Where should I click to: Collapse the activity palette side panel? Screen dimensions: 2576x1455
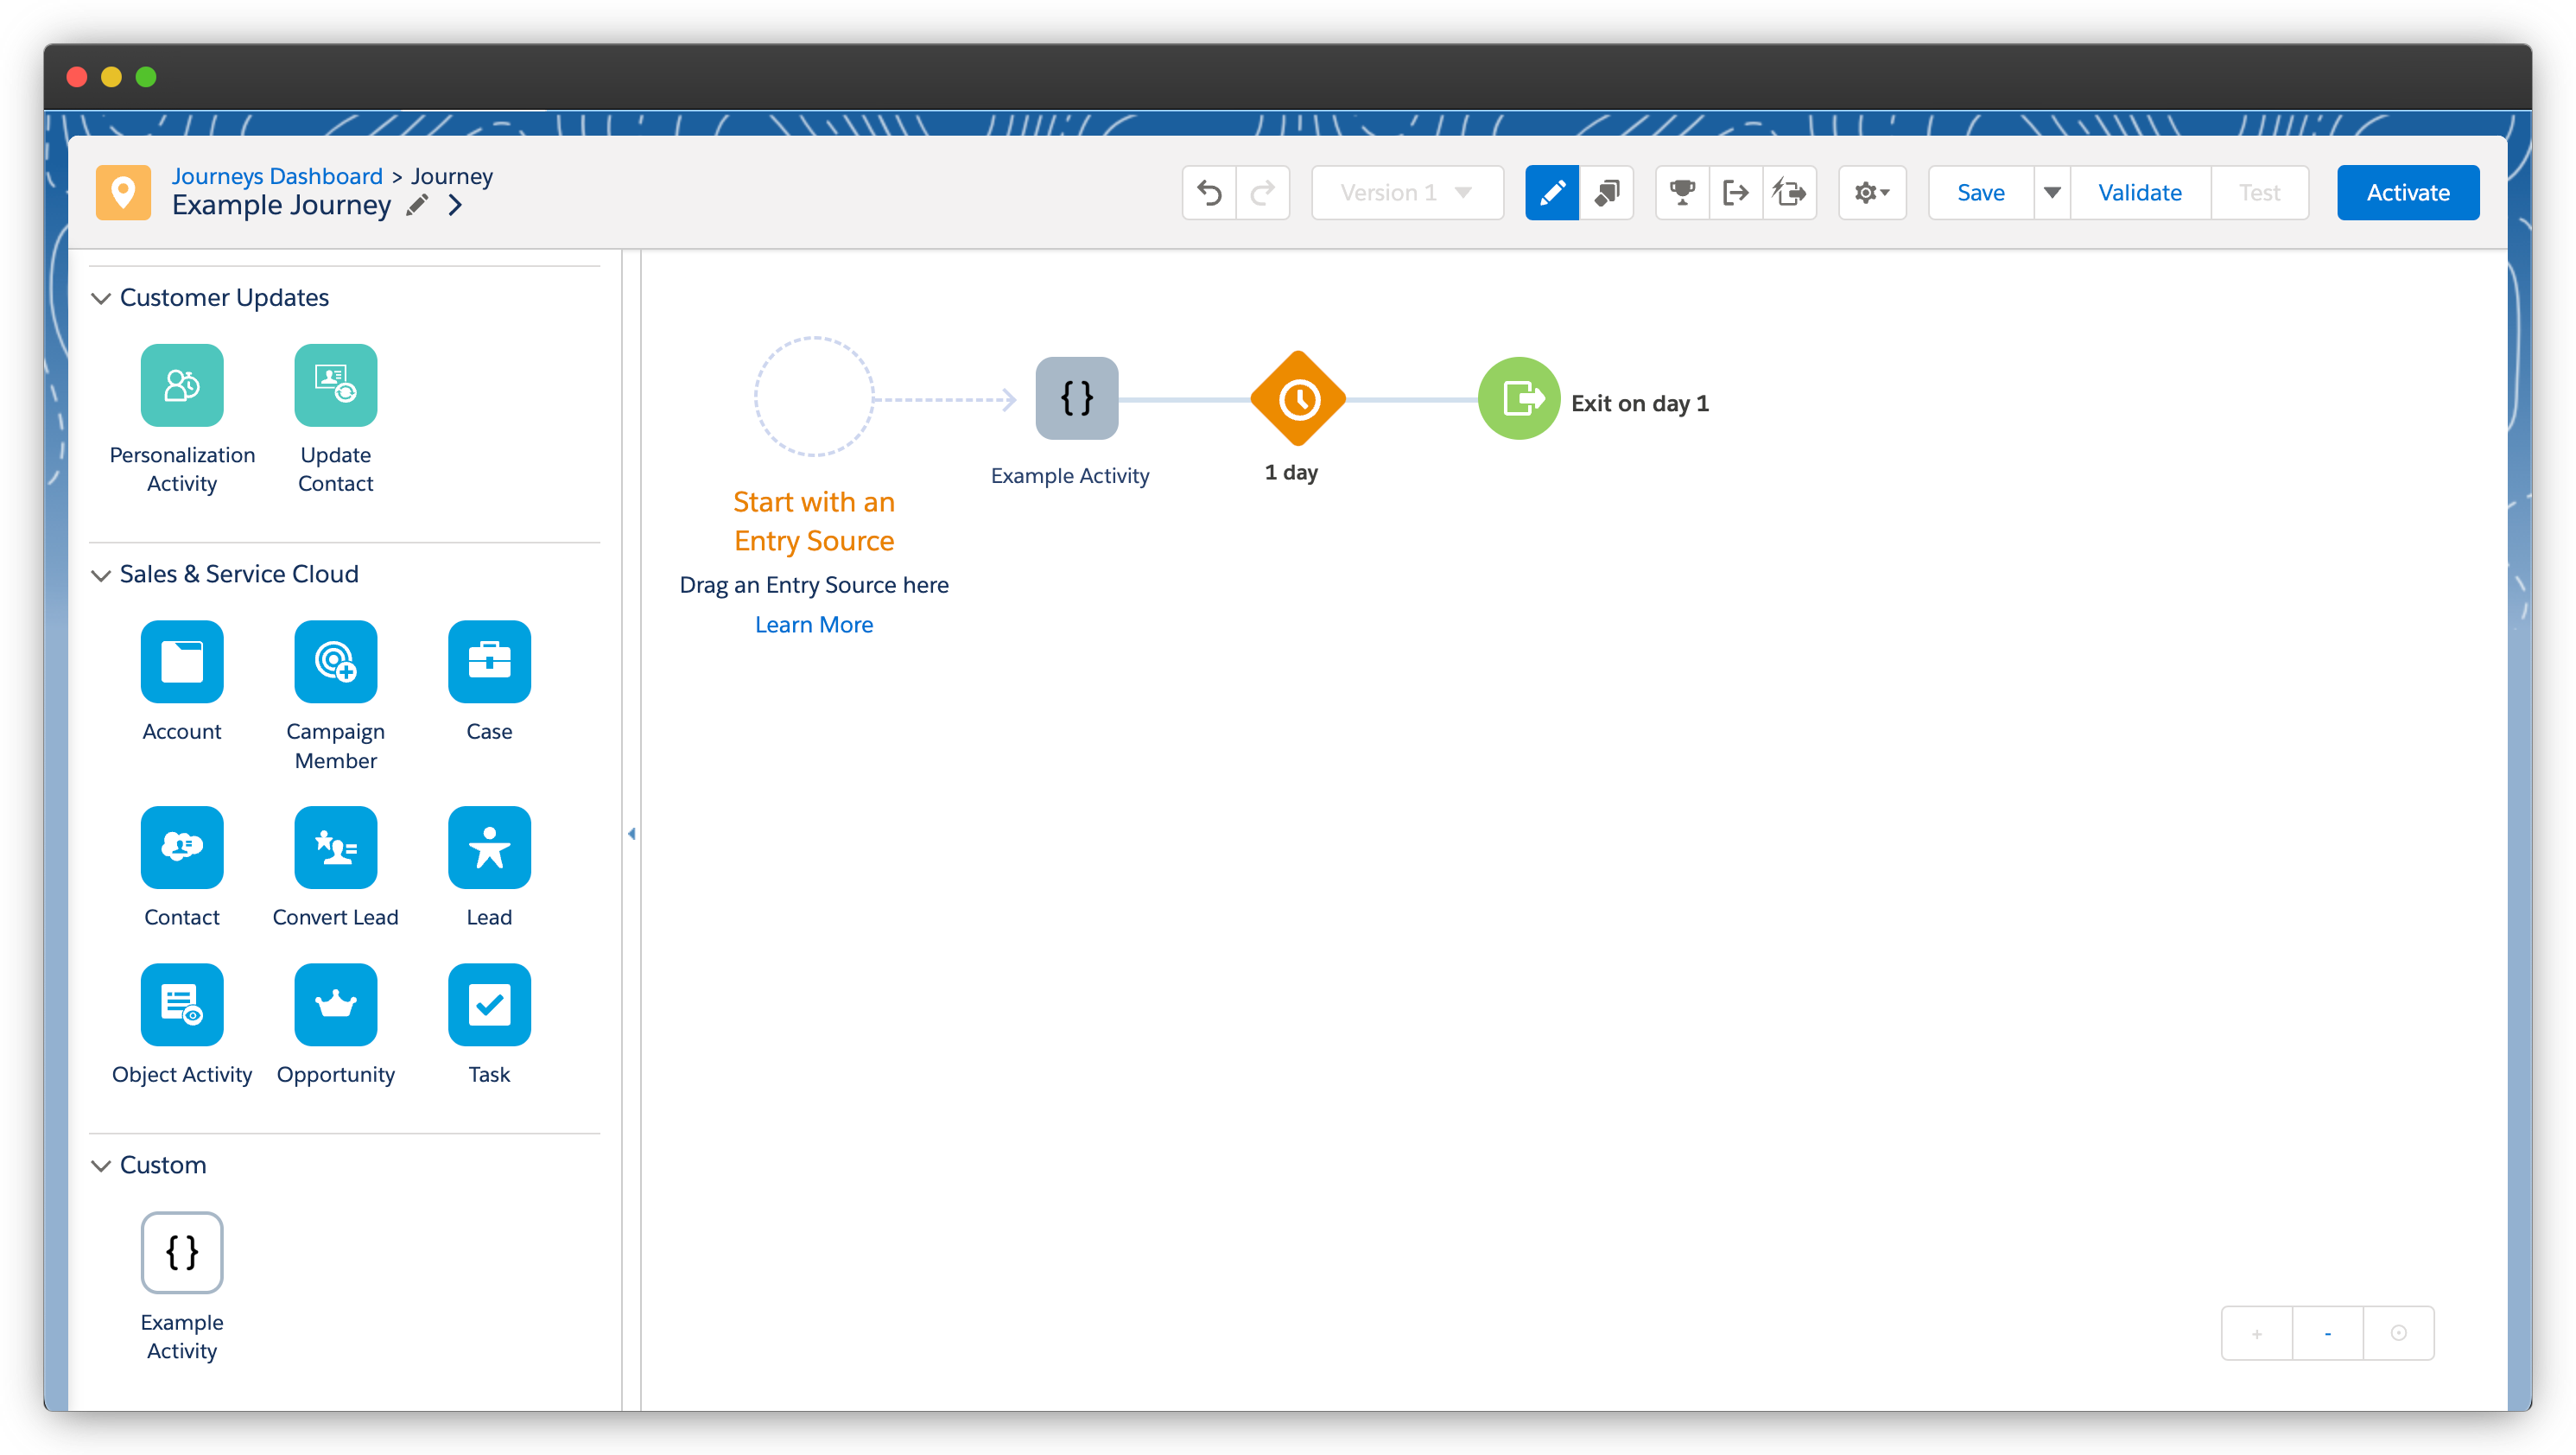click(631, 833)
